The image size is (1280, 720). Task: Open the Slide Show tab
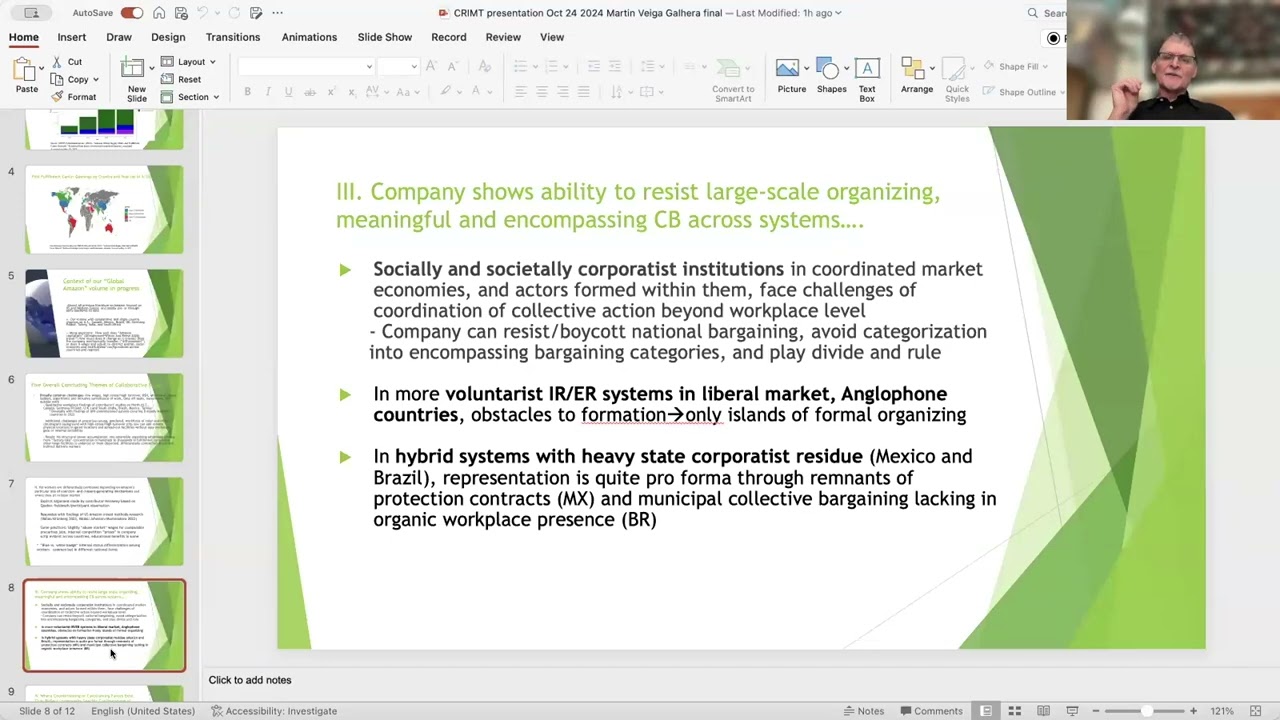point(385,37)
